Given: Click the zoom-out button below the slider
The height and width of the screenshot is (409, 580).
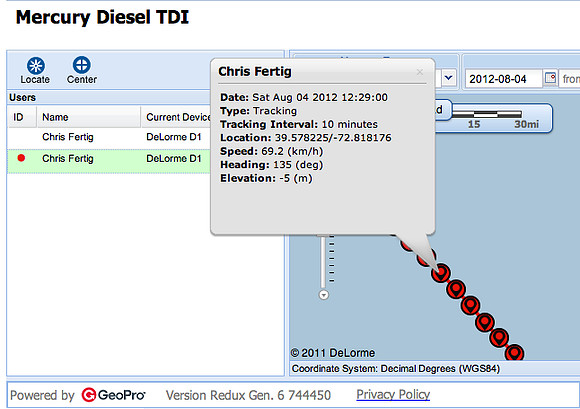Looking at the screenshot, I should 324,295.
